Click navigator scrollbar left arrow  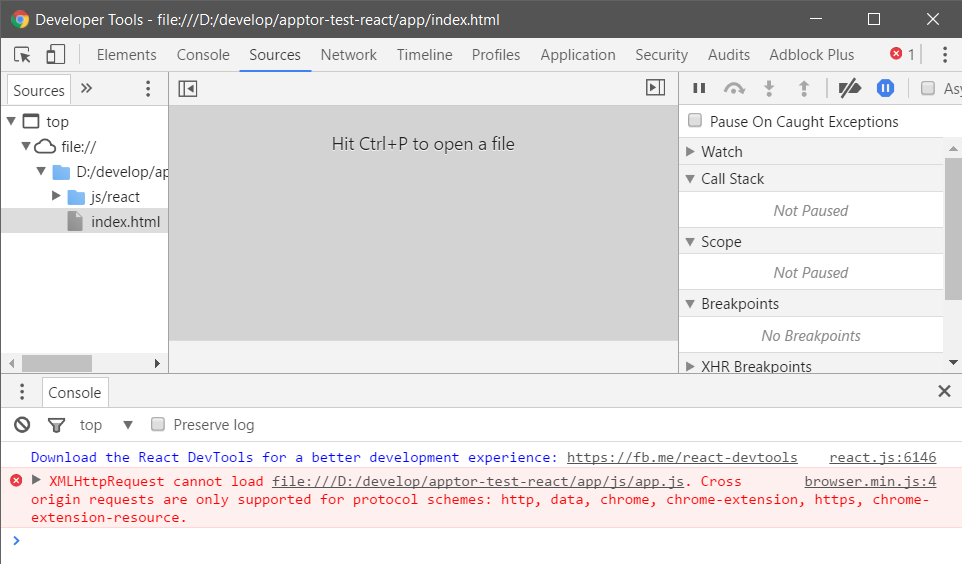(11, 363)
